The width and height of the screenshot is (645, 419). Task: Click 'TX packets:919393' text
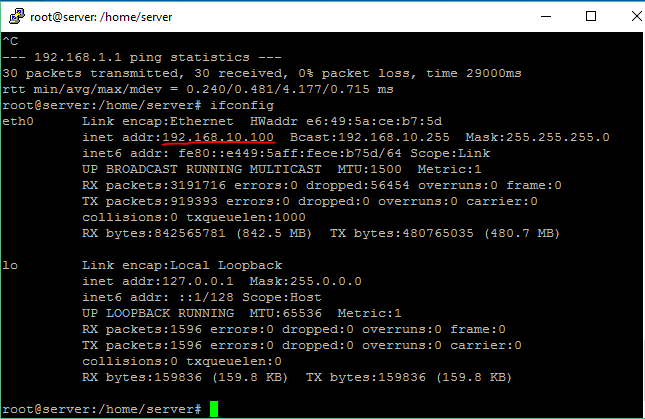pyautogui.click(x=150, y=201)
